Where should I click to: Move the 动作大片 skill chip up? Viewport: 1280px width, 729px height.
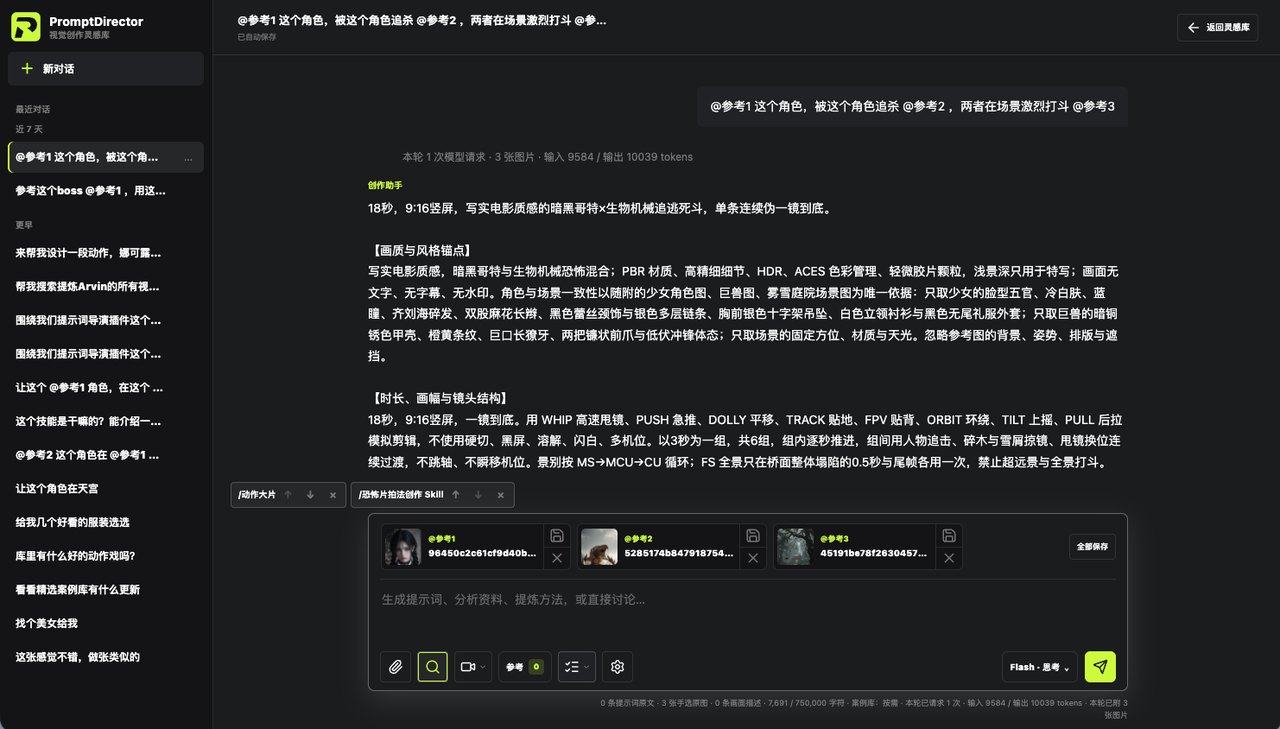pyautogui.click(x=288, y=495)
